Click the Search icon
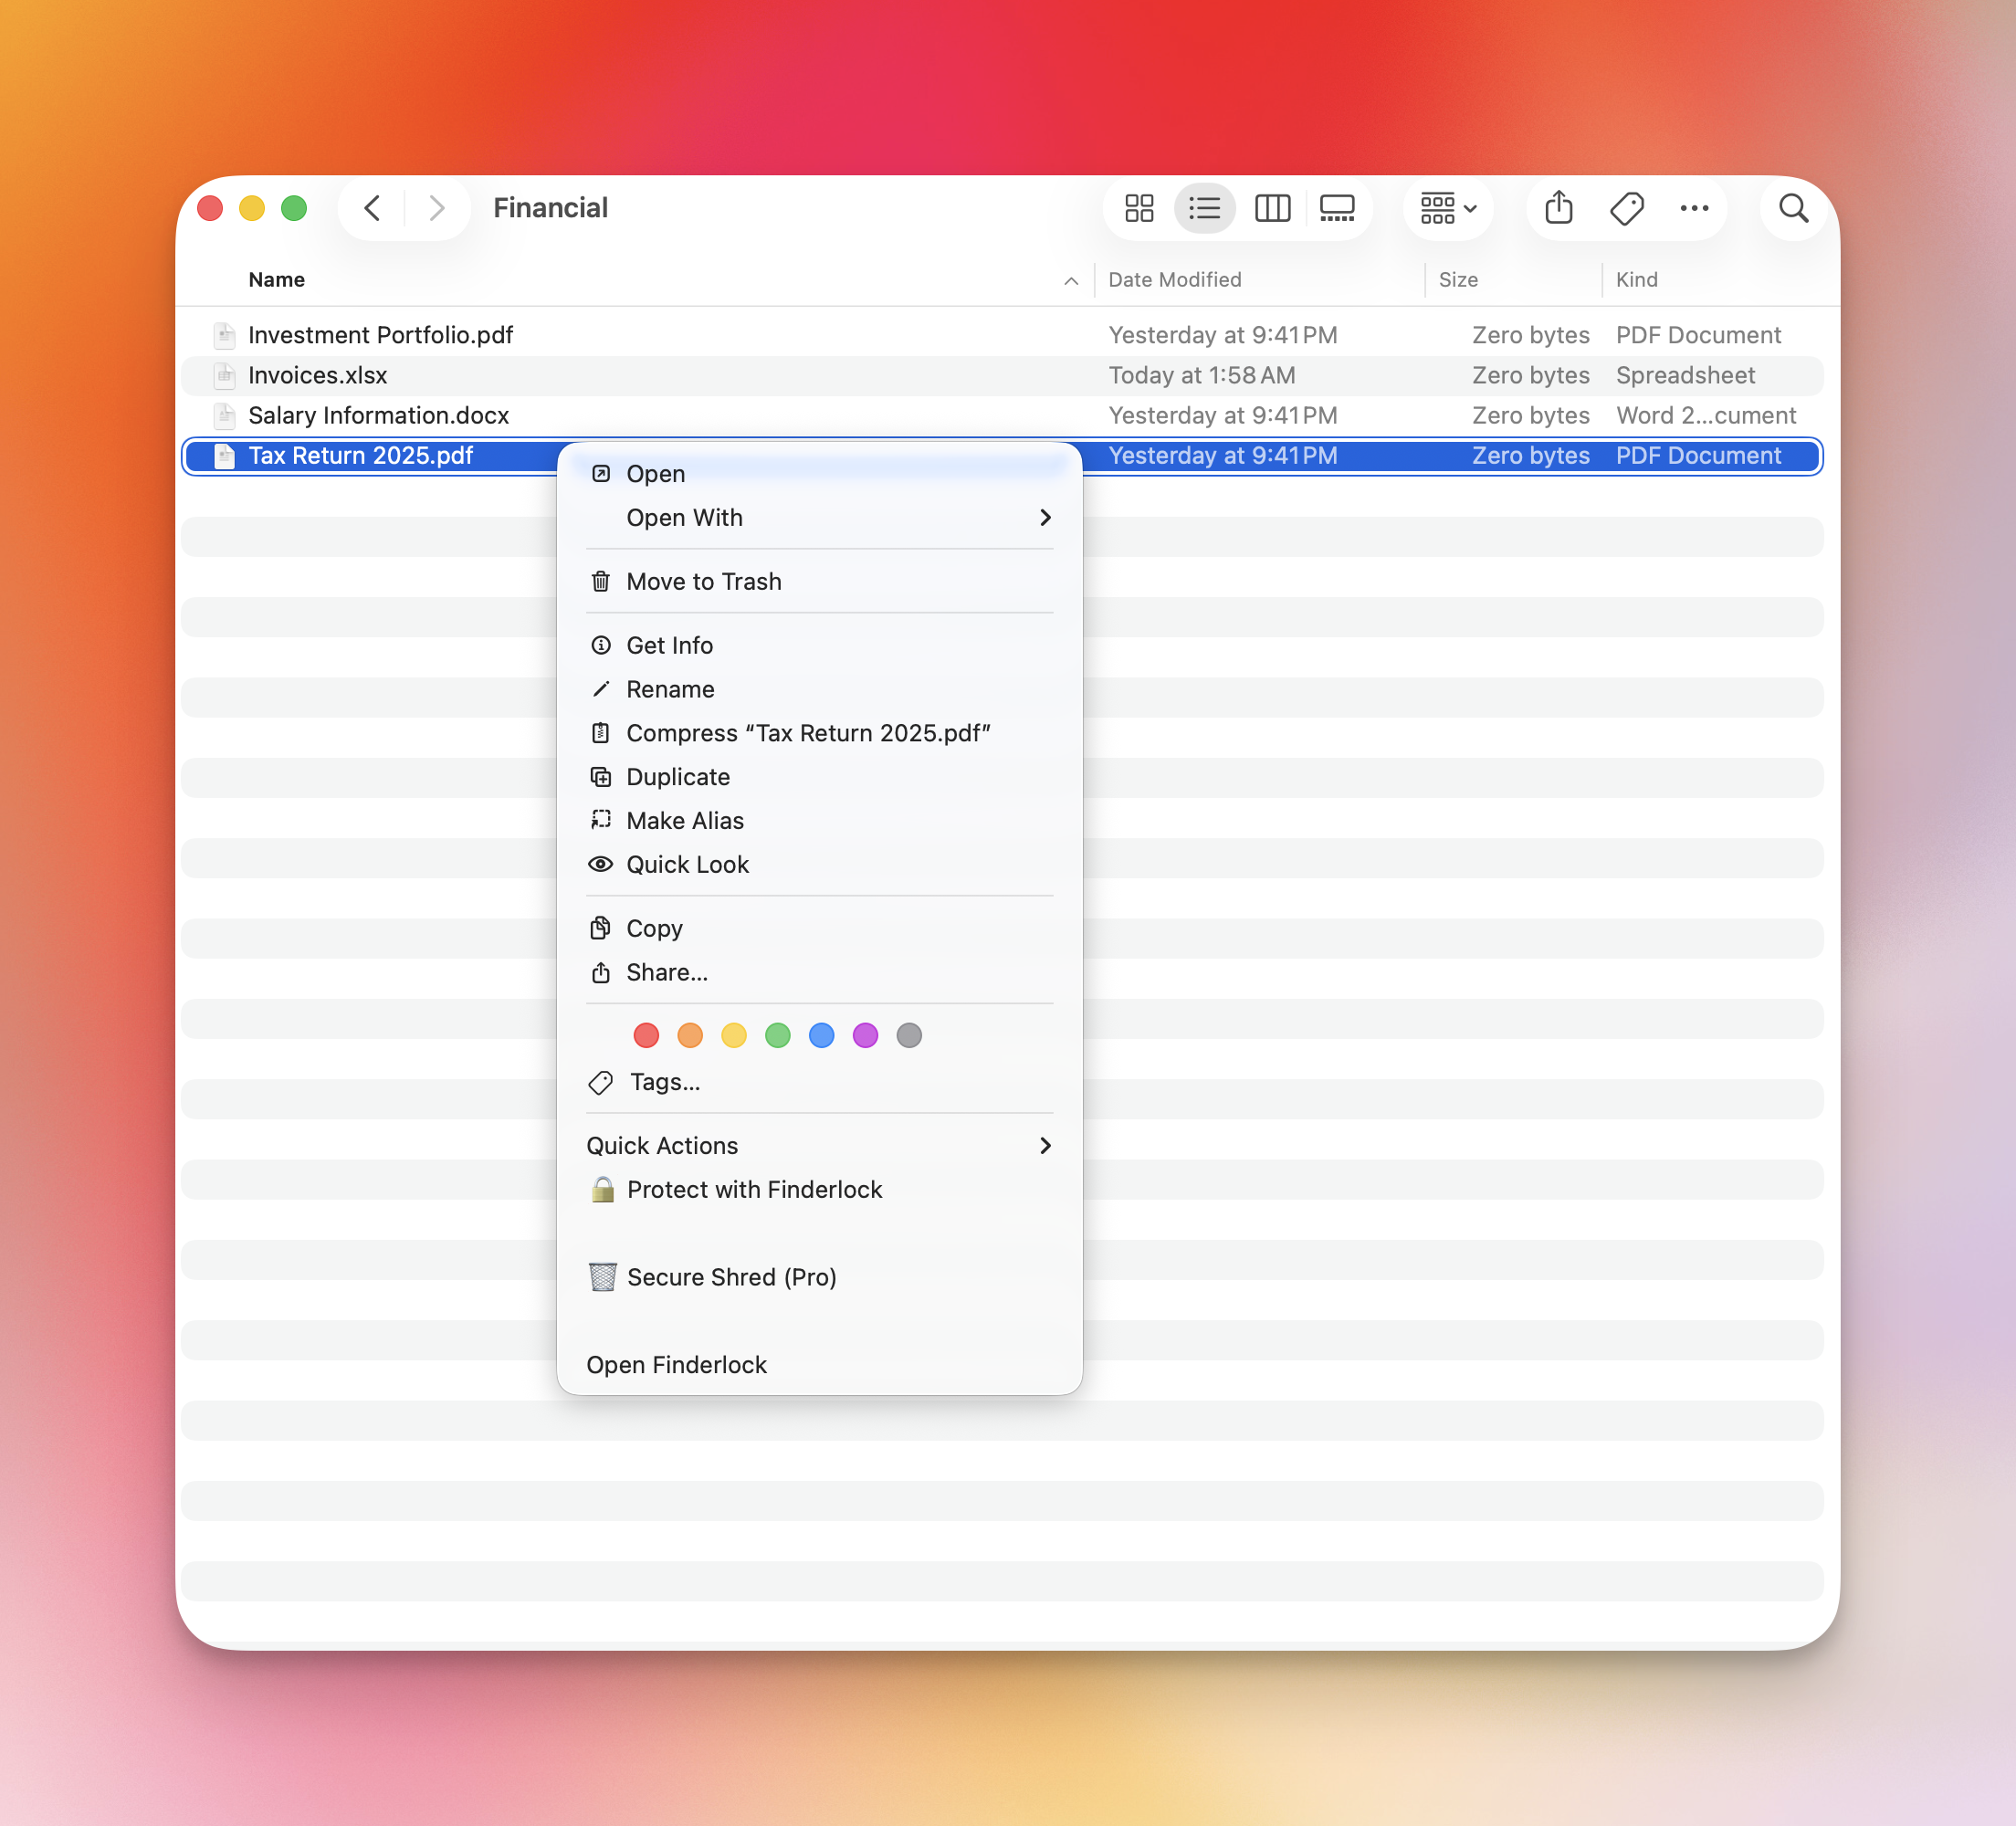 (1793, 208)
